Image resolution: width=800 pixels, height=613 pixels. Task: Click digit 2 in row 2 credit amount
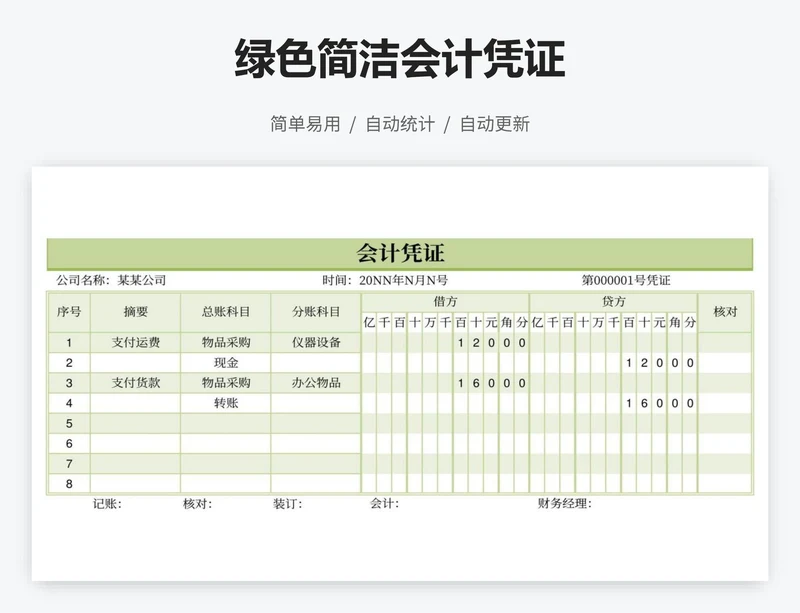coord(644,363)
